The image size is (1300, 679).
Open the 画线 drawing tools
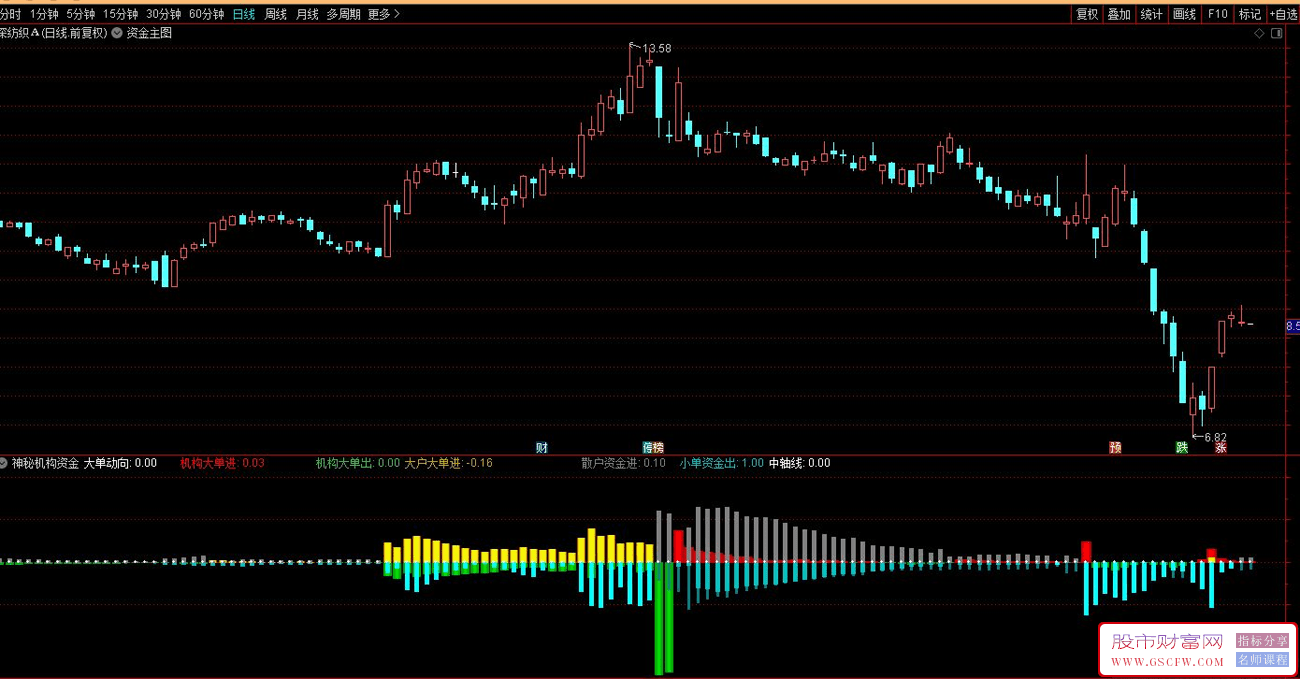pyautogui.click(x=1184, y=14)
